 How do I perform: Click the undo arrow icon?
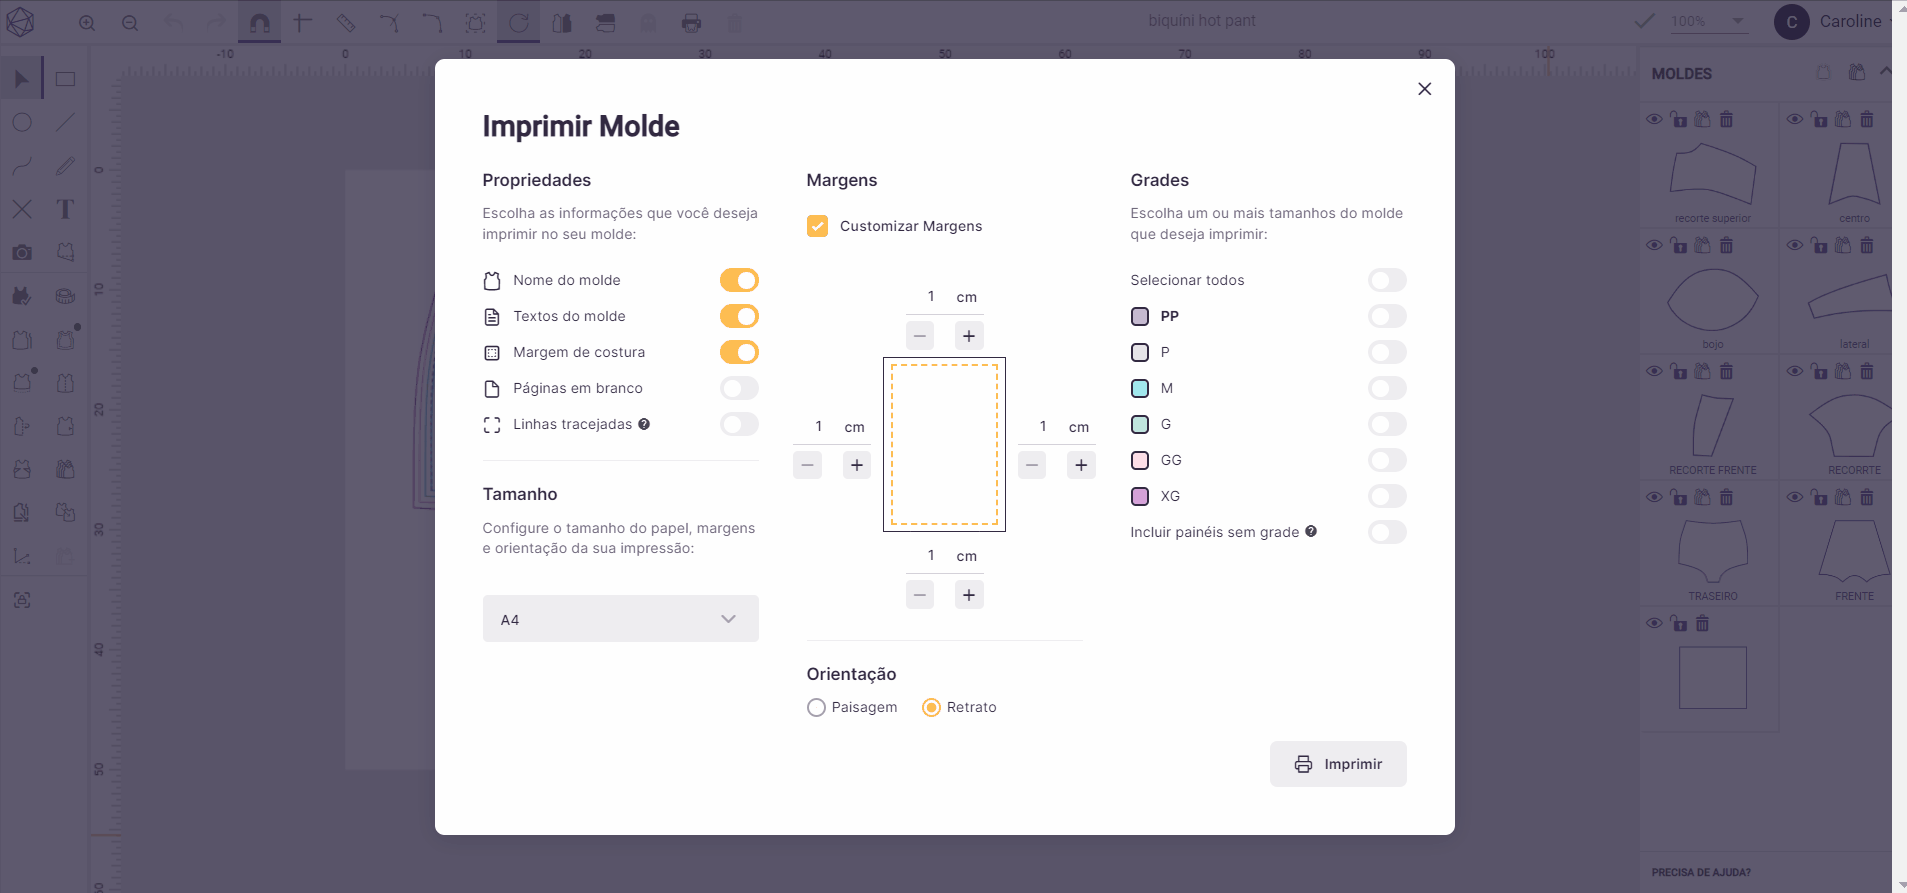coord(173,22)
